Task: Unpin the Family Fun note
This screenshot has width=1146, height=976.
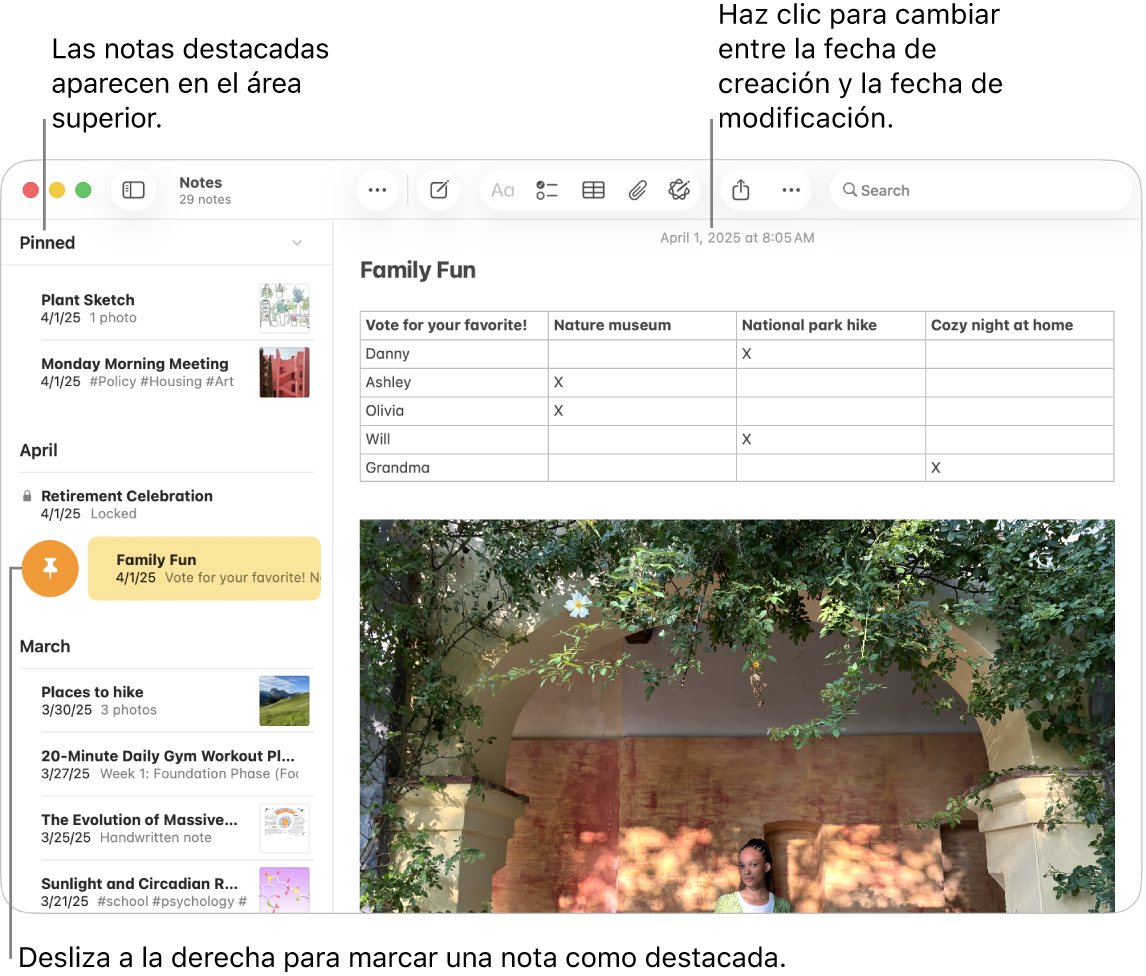Action: tap(50, 568)
